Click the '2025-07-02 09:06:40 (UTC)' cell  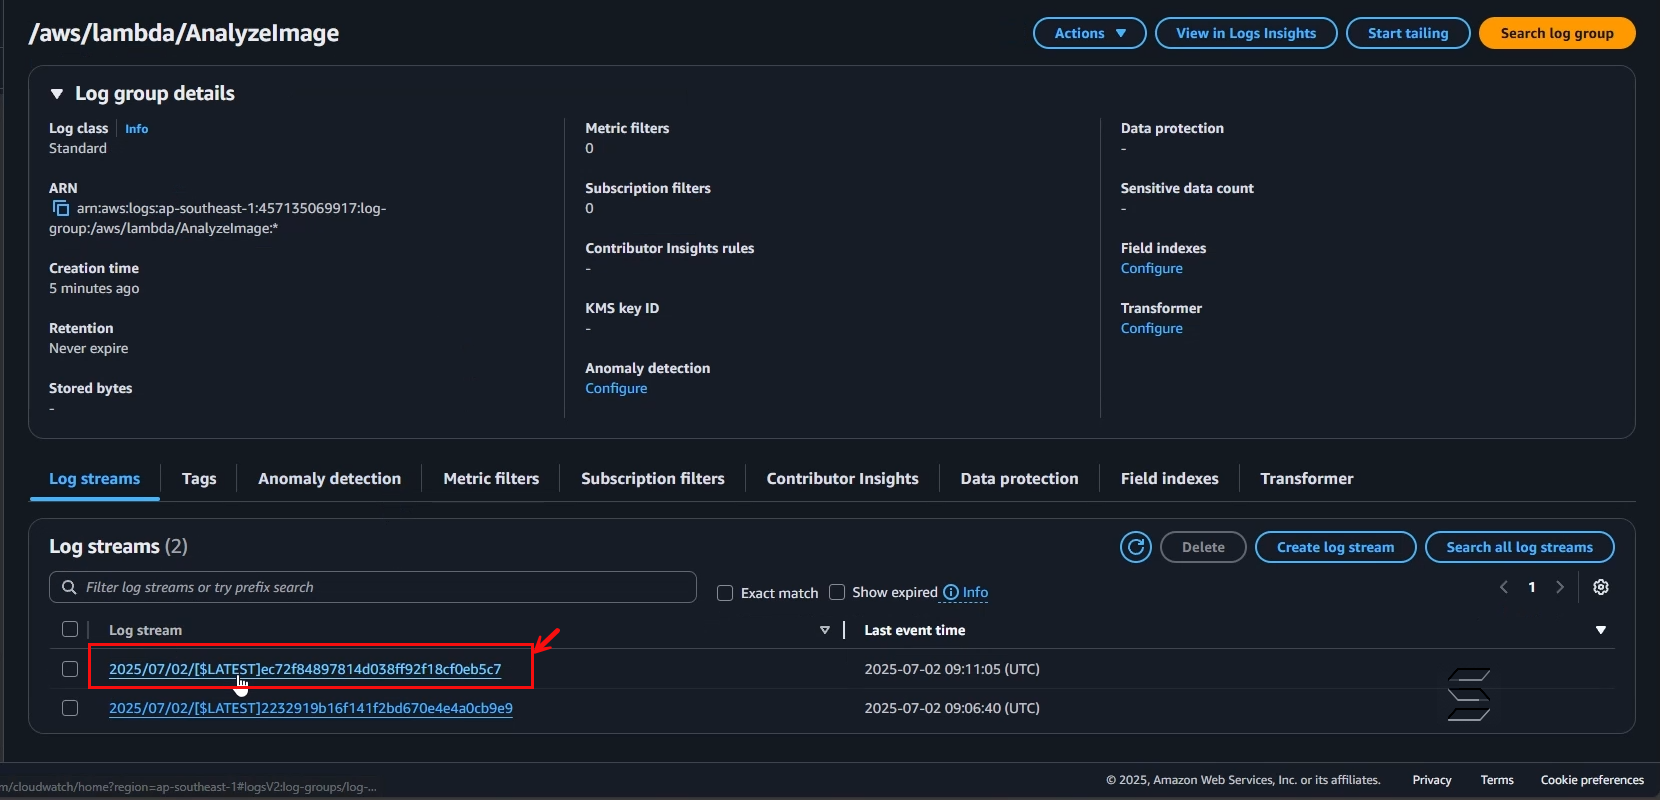click(x=952, y=708)
